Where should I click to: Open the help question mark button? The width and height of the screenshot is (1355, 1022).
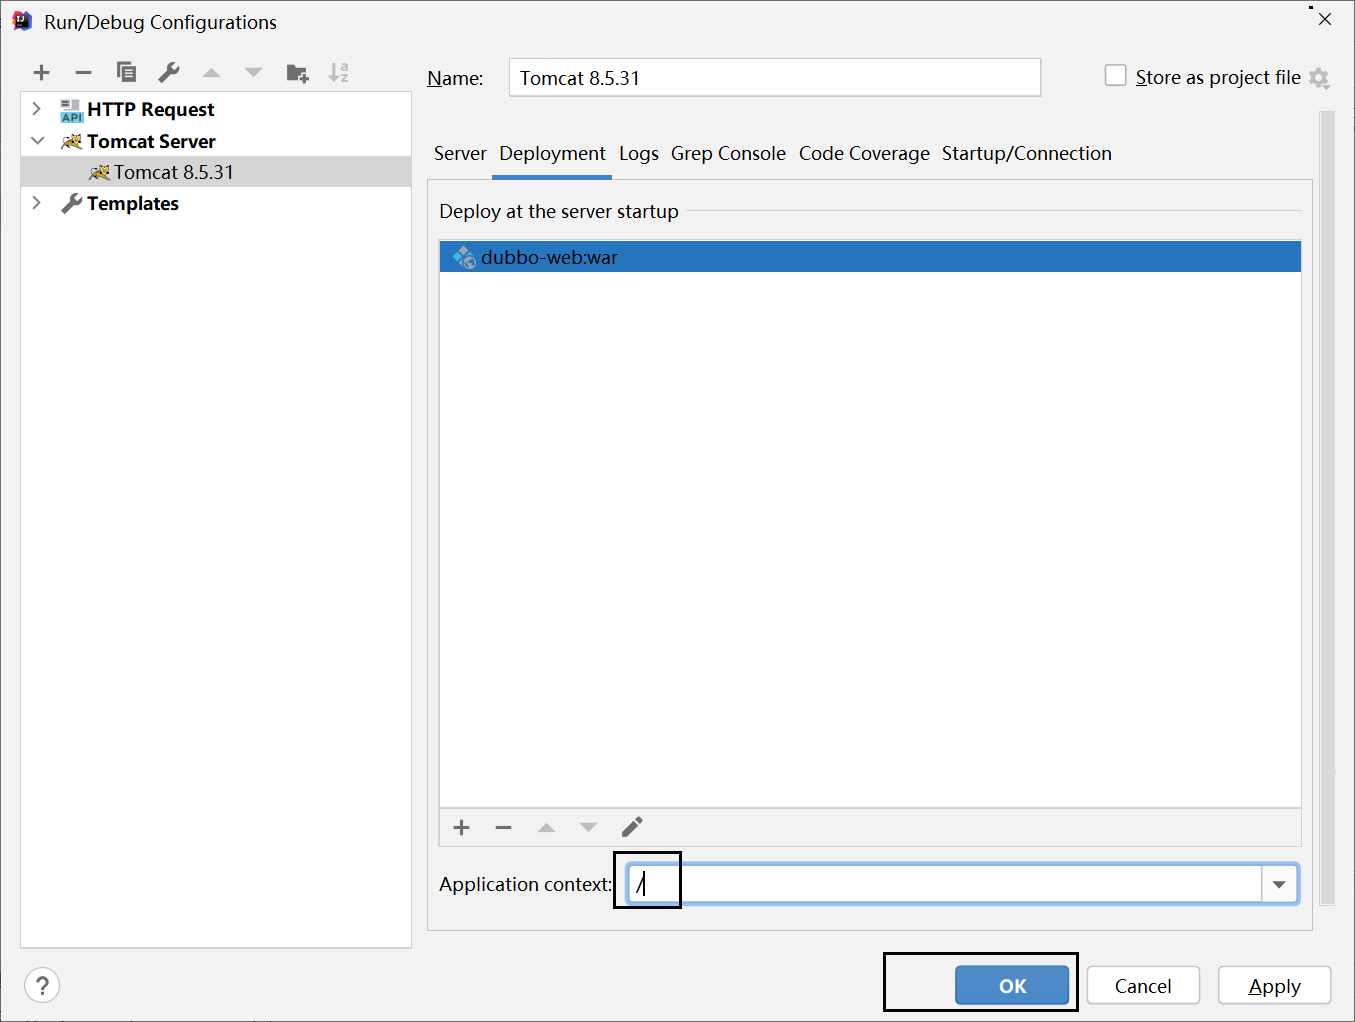42,986
